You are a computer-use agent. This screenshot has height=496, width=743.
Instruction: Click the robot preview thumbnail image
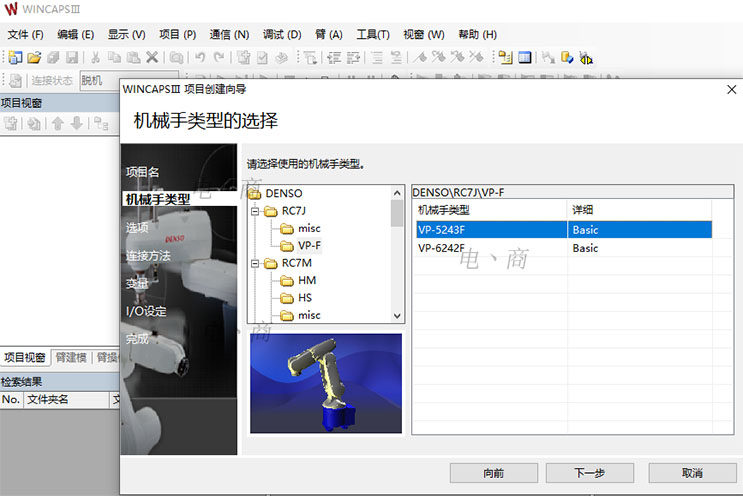[x=326, y=383]
